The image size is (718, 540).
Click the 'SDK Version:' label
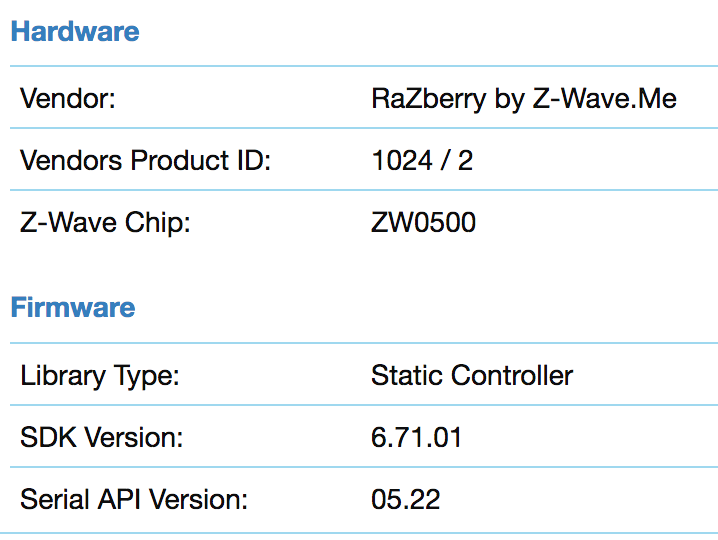point(102,437)
